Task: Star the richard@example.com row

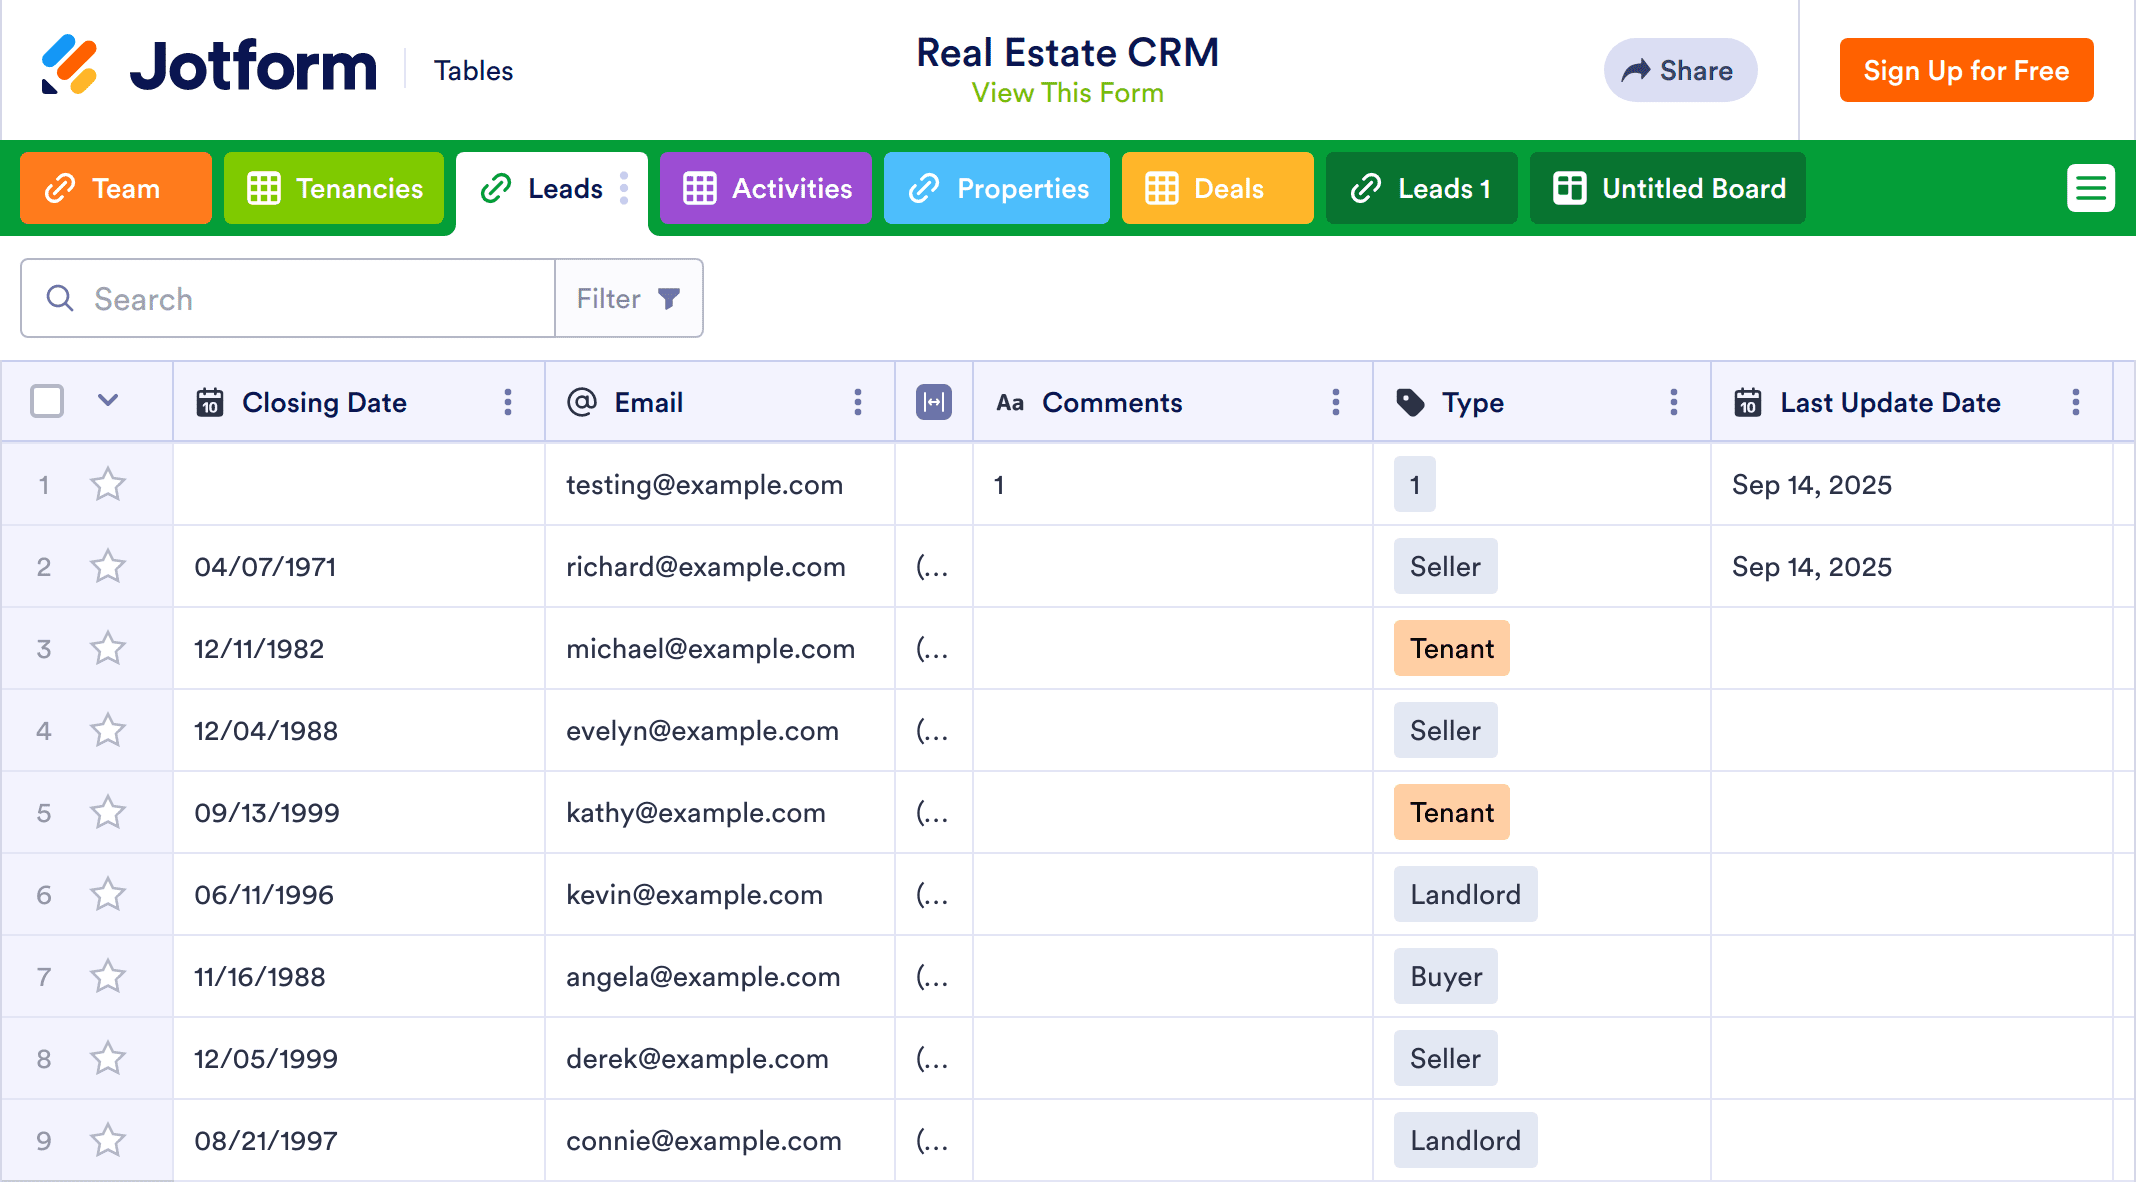Action: click(x=108, y=567)
